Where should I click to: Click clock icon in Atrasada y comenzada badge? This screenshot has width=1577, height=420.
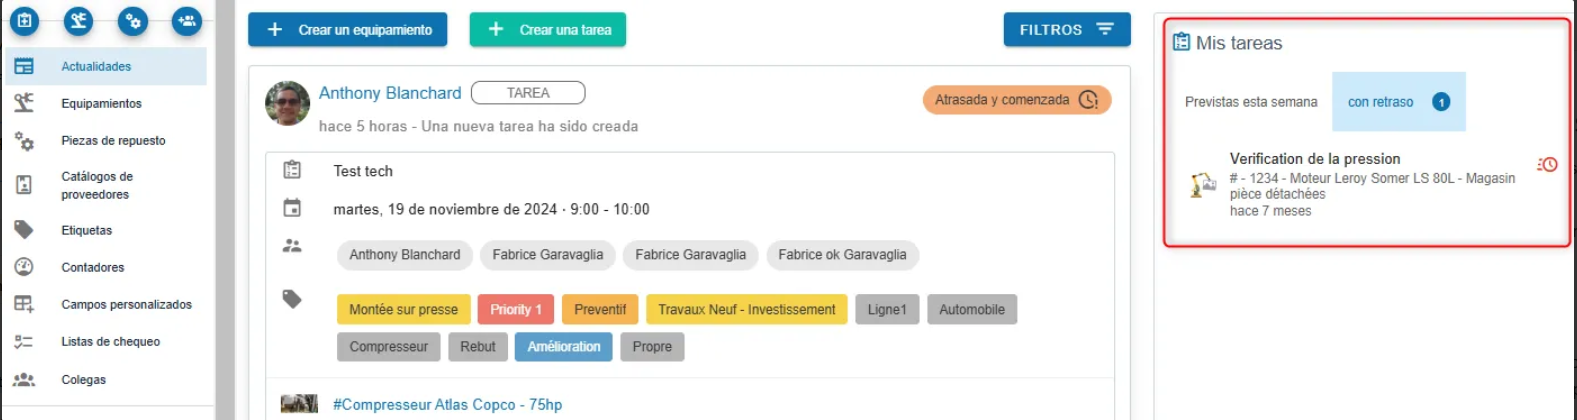pos(1089,100)
